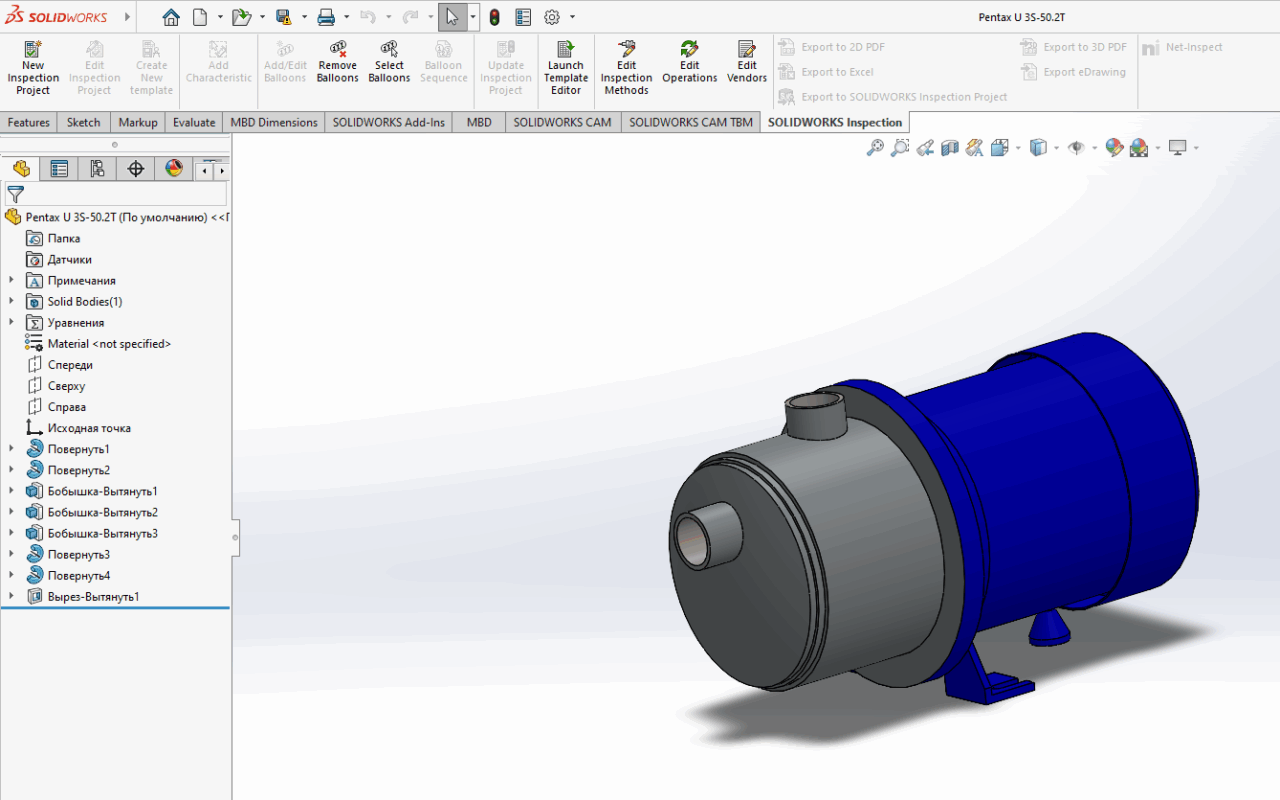The height and width of the screenshot is (800, 1280).
Task: Expand the Примечания tree node
Action: pos(12,280)
